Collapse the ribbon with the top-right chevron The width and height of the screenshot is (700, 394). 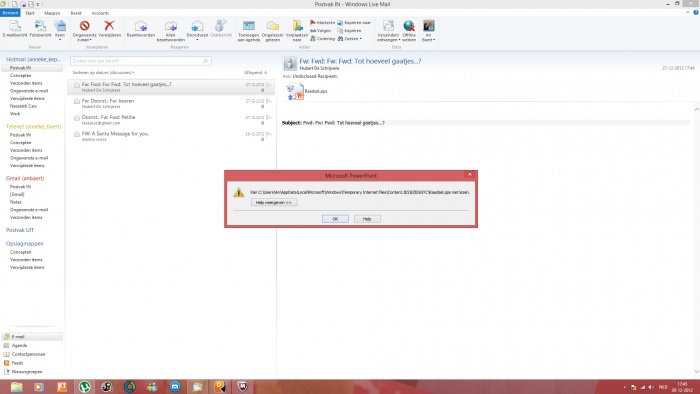(x=688, y=12)
